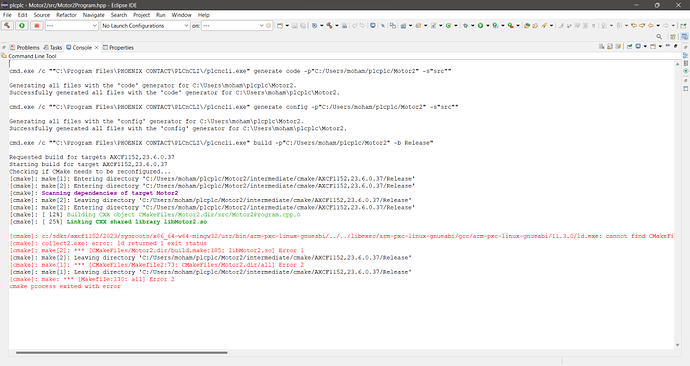Screen dimensions: 690x366
Task: Minimize the Console view panel
Action: (668, 46)
